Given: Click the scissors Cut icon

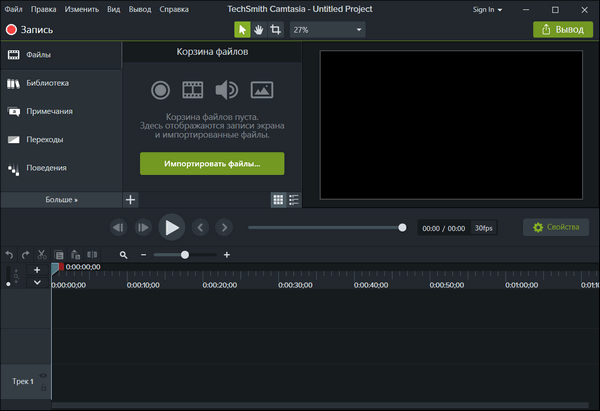Looking at the screenshot, I should tap(42, 255).
